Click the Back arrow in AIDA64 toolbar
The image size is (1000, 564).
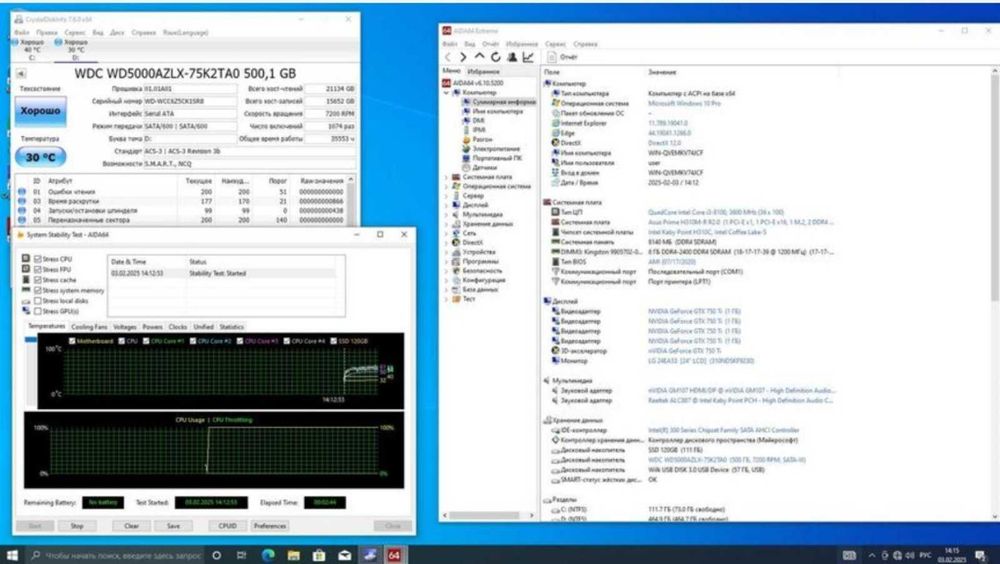coord(447,57)
